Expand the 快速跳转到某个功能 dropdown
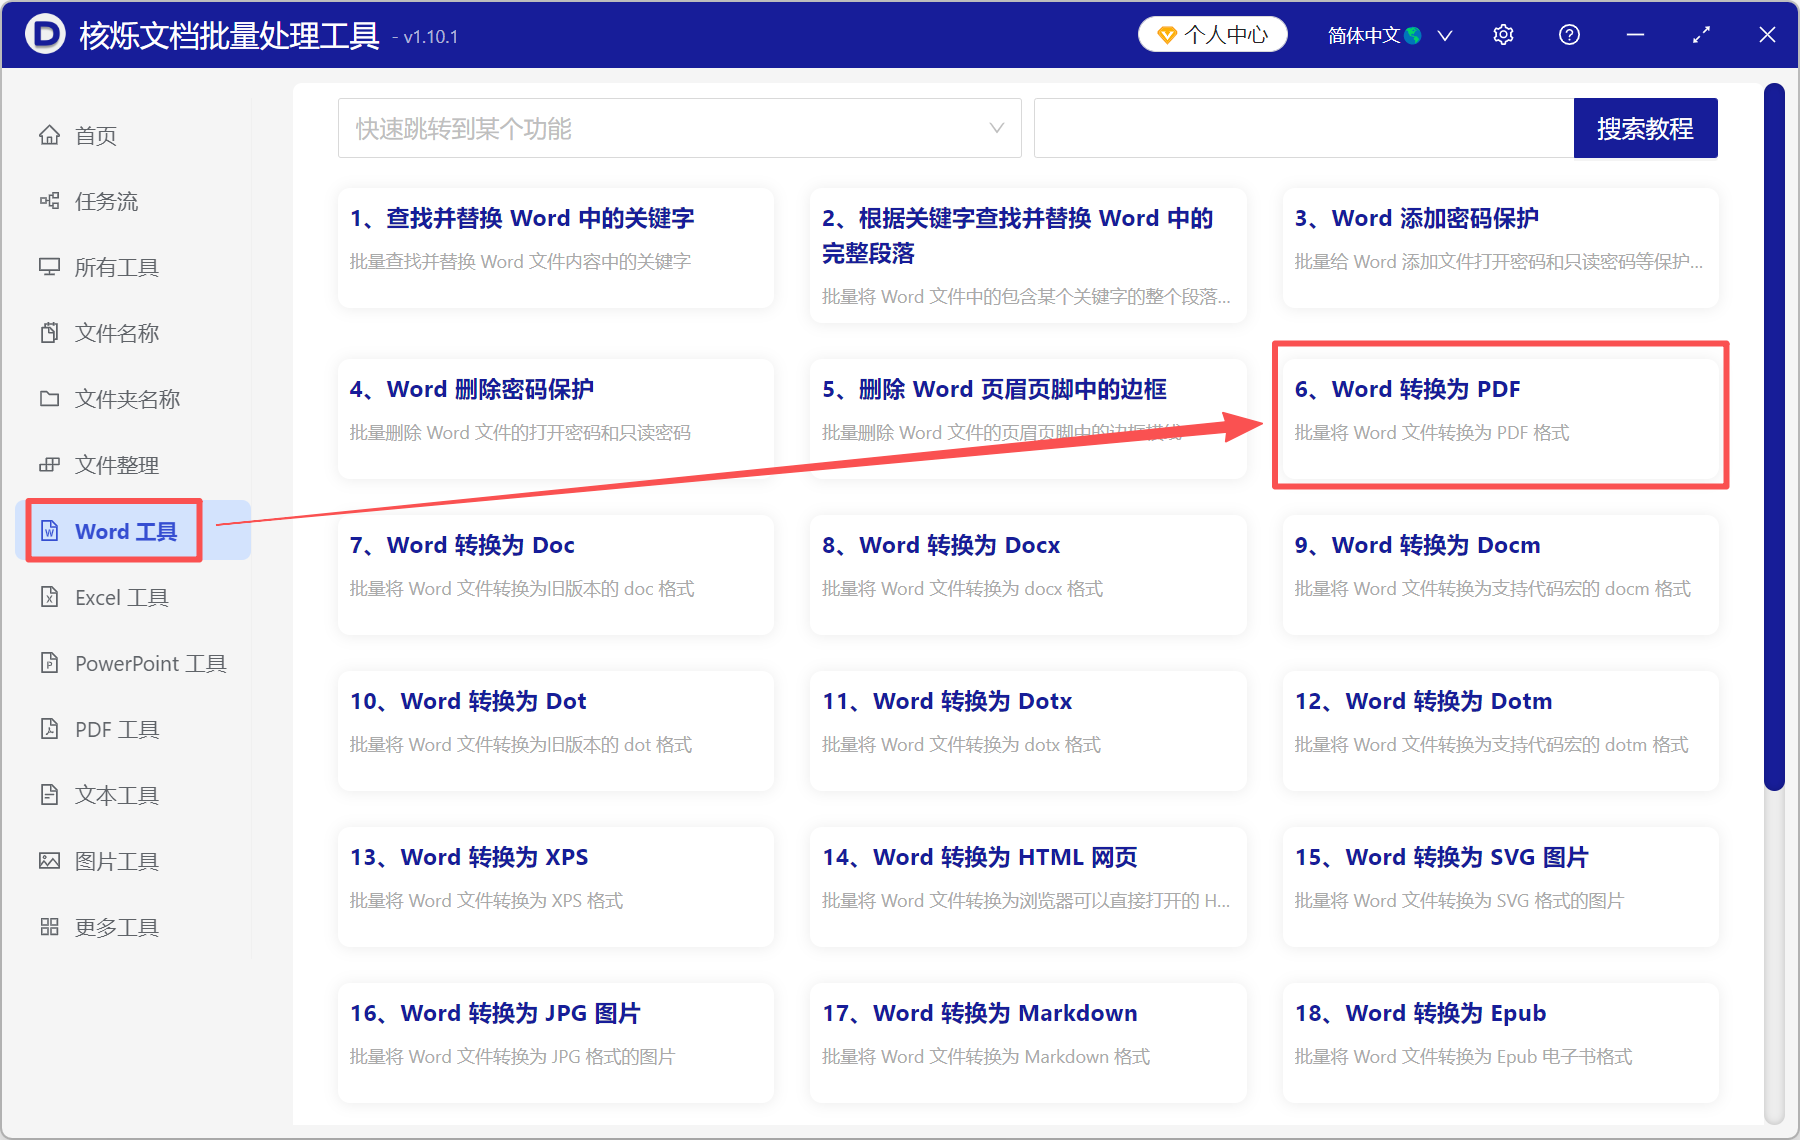 point(679,128)
